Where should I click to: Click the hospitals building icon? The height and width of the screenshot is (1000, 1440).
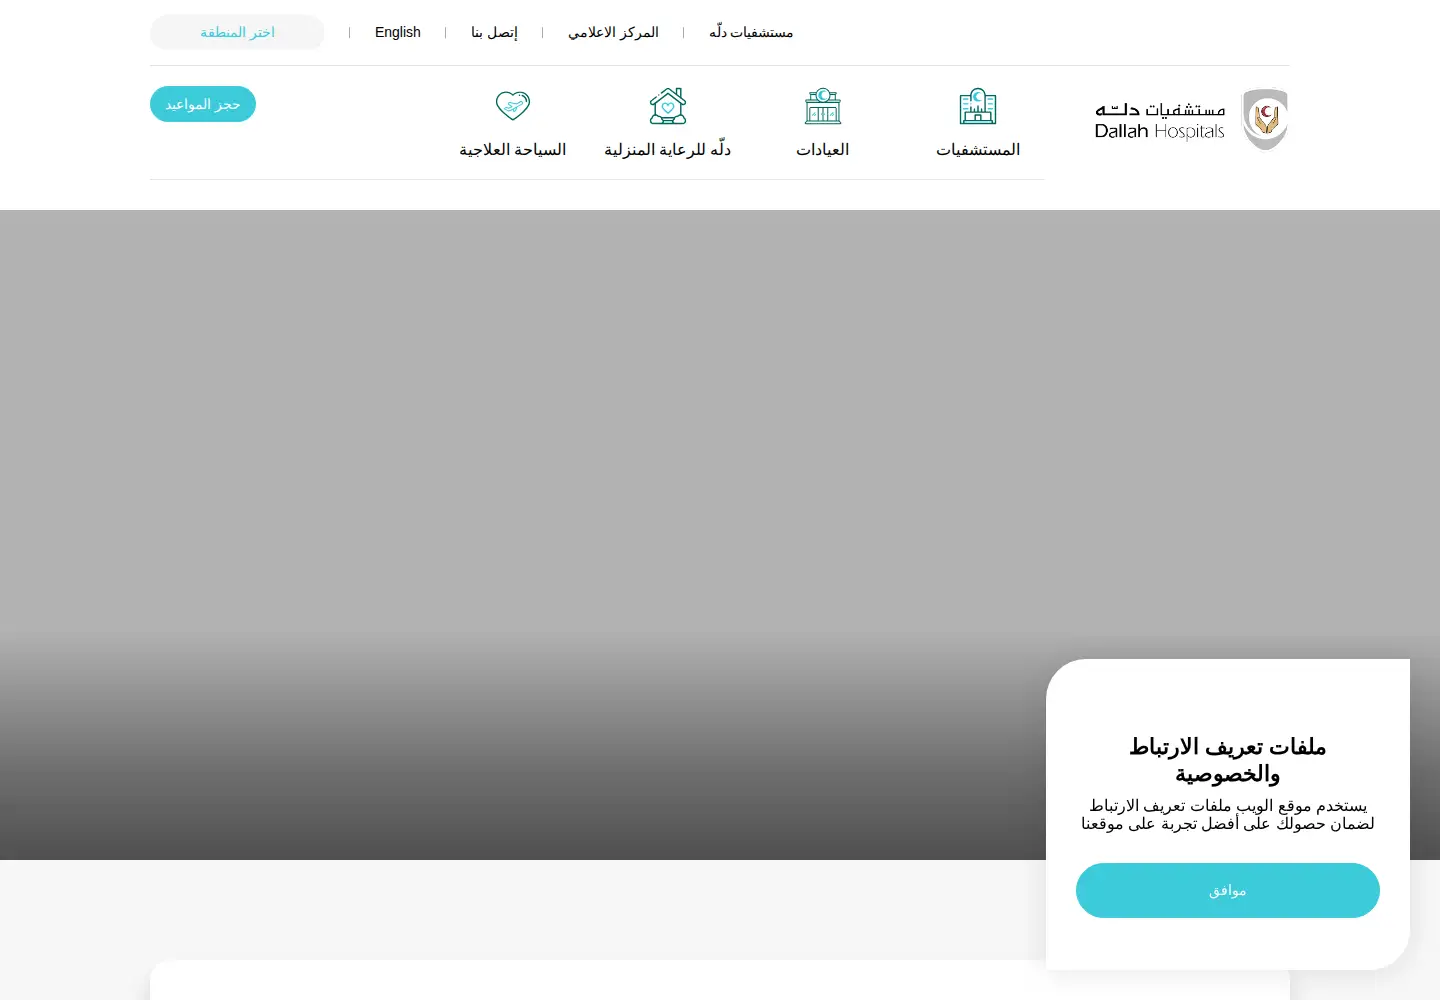click(x=977, y=106)
